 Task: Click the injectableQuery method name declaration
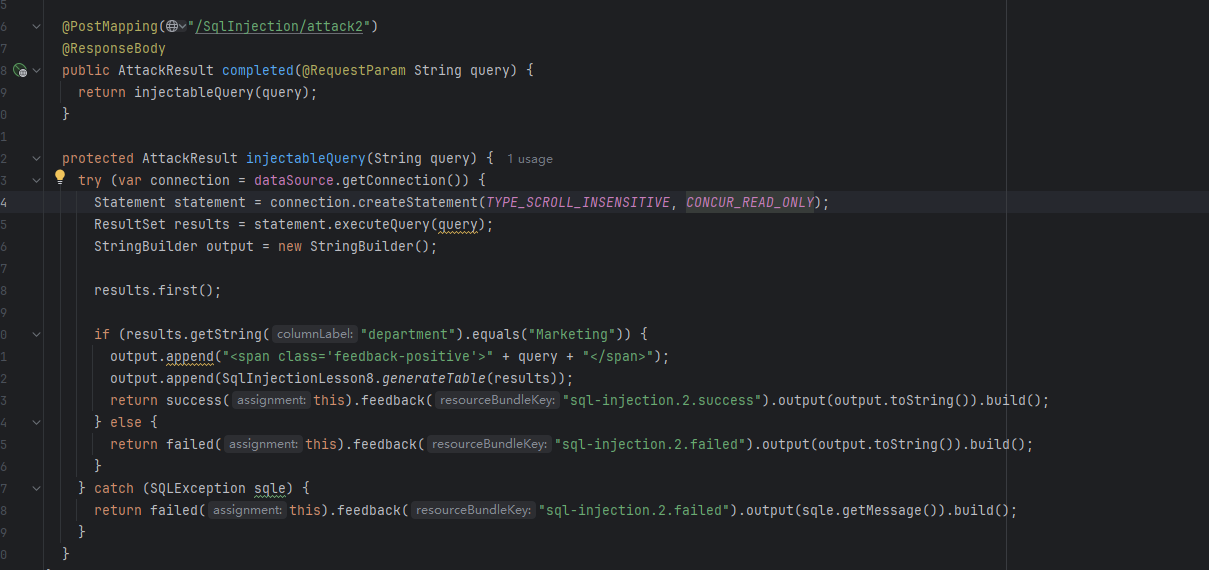(x=305, y=158)
